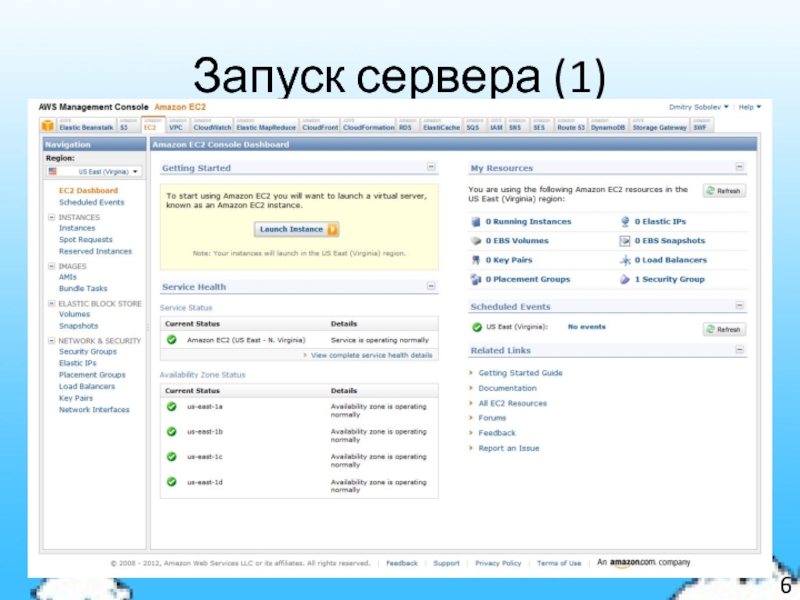
Task: Open Spot Requests in navigation
Action: 86,239
